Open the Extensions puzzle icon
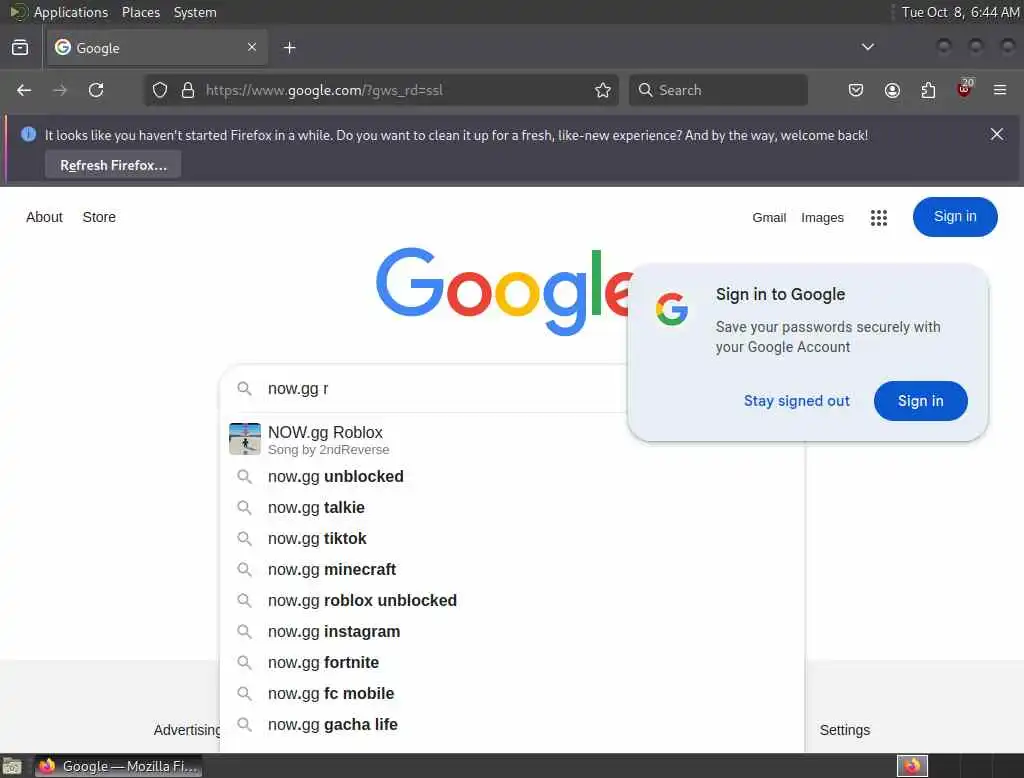This screenshot has height=778, width=1024. point(928,90)
